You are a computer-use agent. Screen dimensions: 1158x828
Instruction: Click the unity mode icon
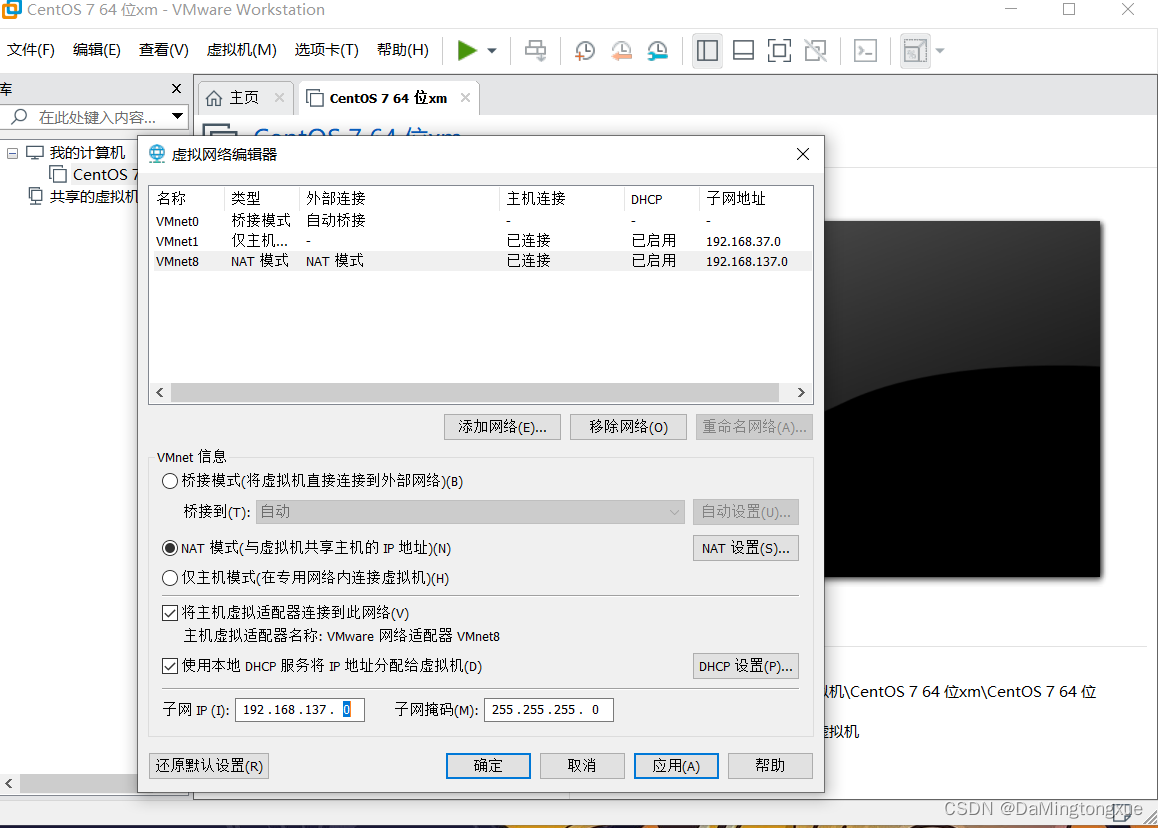tap(815, 51)
